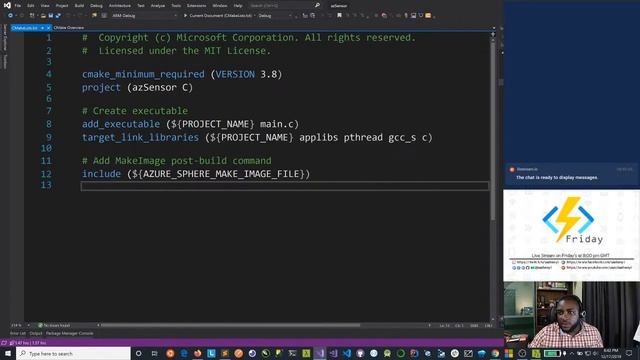The image size is (640, 360).
Task: Click 'project' keyword on line 5
Action: click(x=101, y=88)
